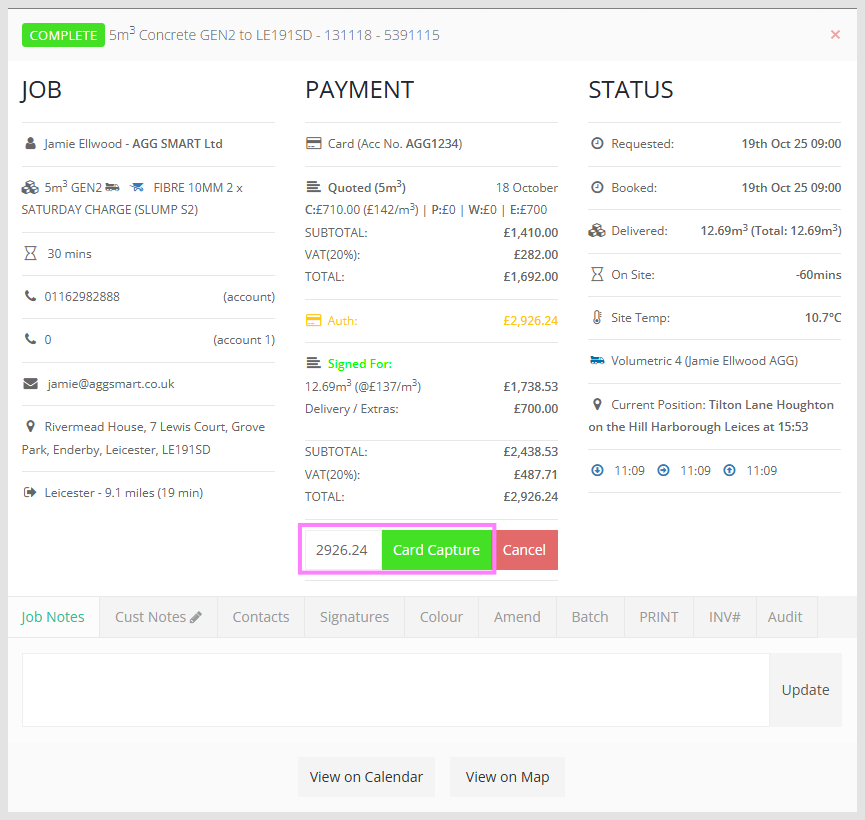The width and height of the screenshot is (865, 820).
Task: Click the thermometer icon next to Site Temp
Action: pyautogui.click(x=597, y=317)
